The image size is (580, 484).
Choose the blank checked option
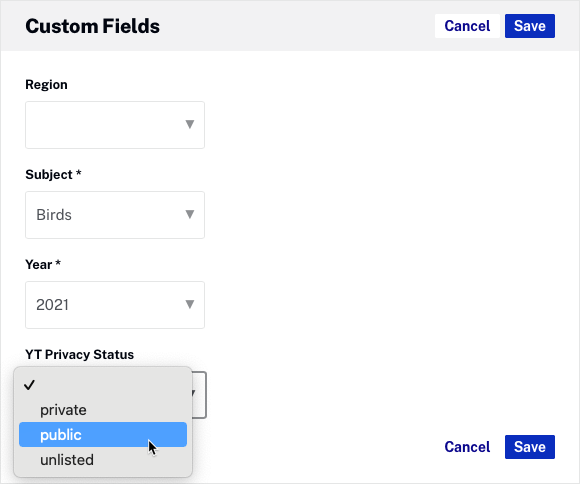[103, 385]
